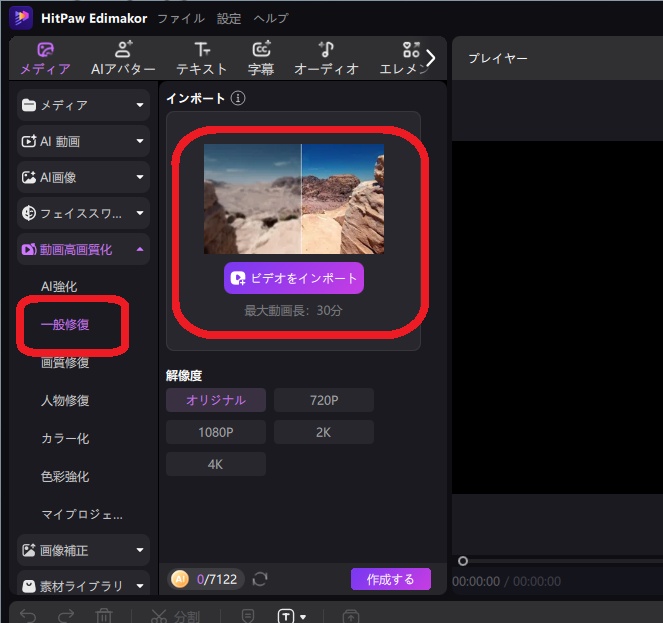Click the player progress slider handle

point(463,561)
